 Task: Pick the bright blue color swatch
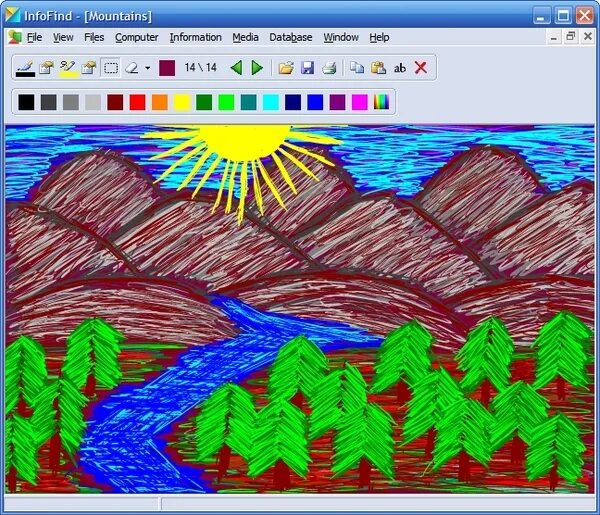[x=315, y=102]
